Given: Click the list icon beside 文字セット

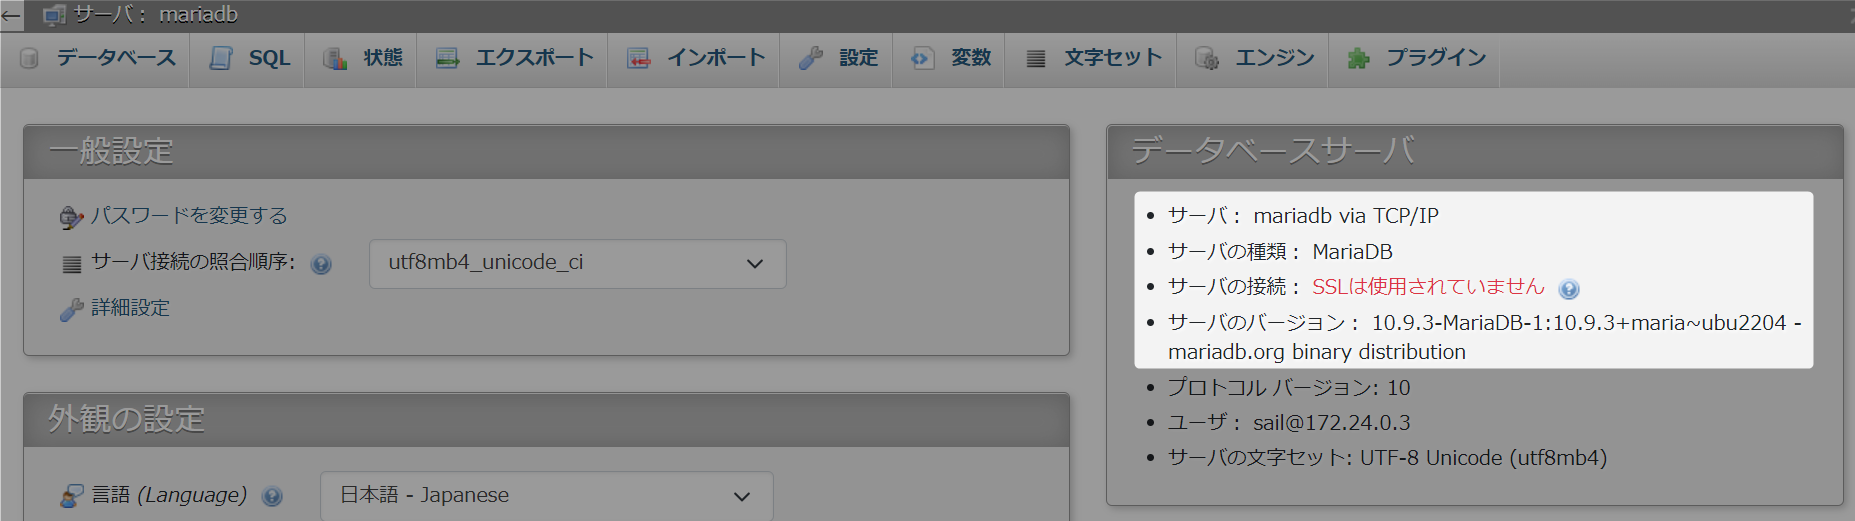Looking at the screenshot, I should 1036,59.
